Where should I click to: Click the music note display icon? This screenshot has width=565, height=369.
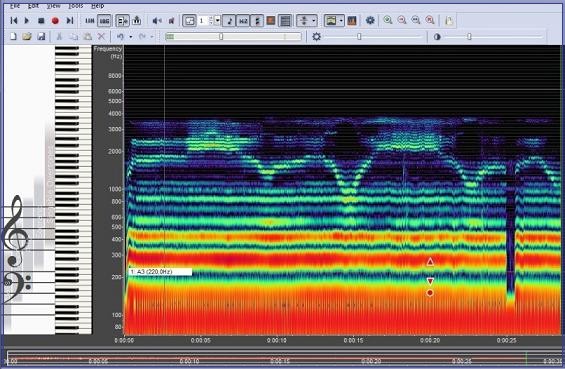pos(229,21)
